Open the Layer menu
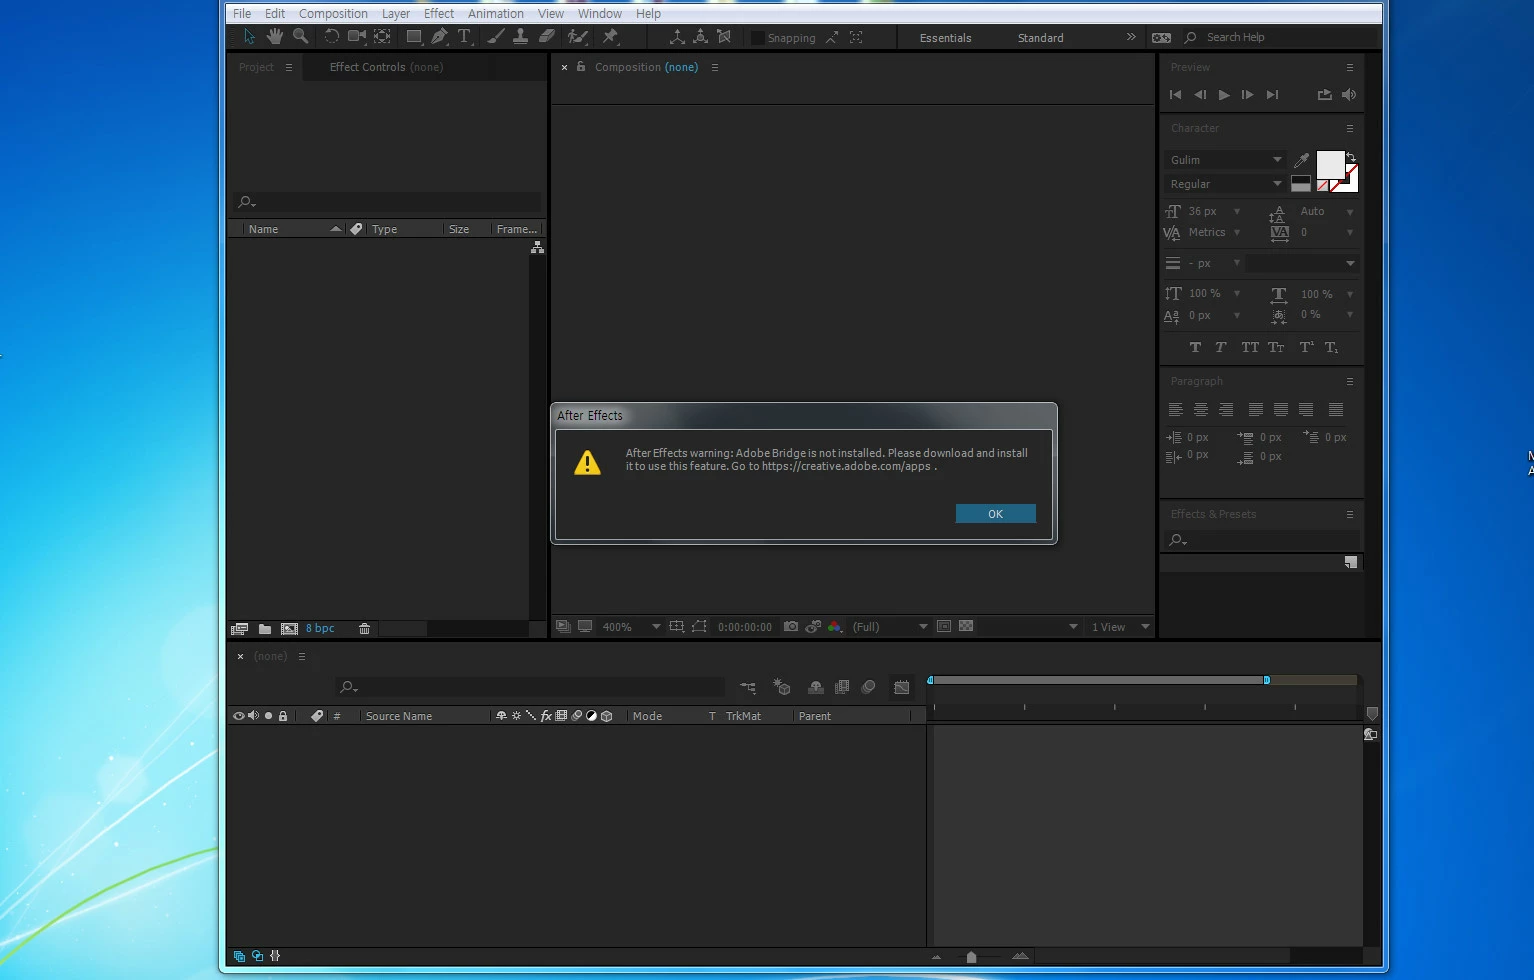Viewport: 1534px width, 980px height. click(x=395, y=13)
